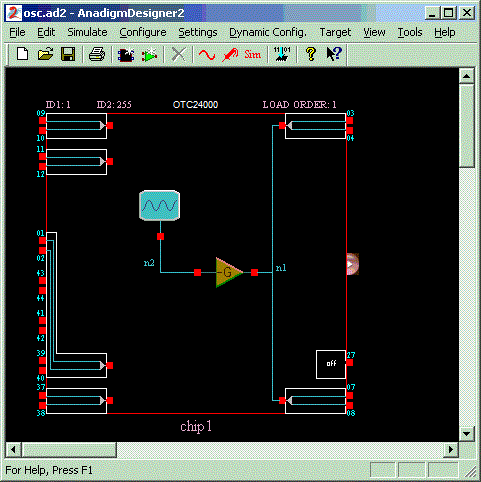Click the ID2: 255 label
The width and height of the screenshot is (481, 482).
[x=114, y=105]
